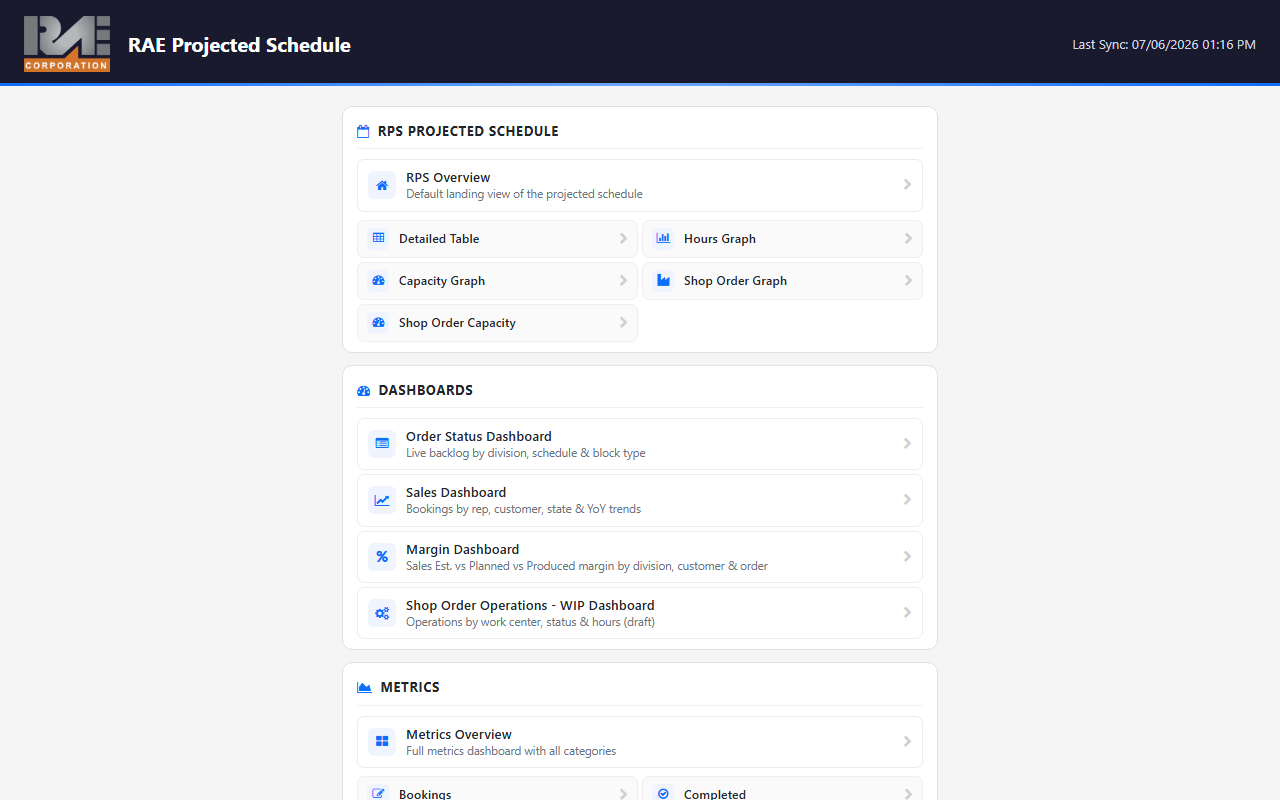The image size is (1280, 800).
Task: Click the list icon for Order Status Dashboard
Action: (382, 444)
